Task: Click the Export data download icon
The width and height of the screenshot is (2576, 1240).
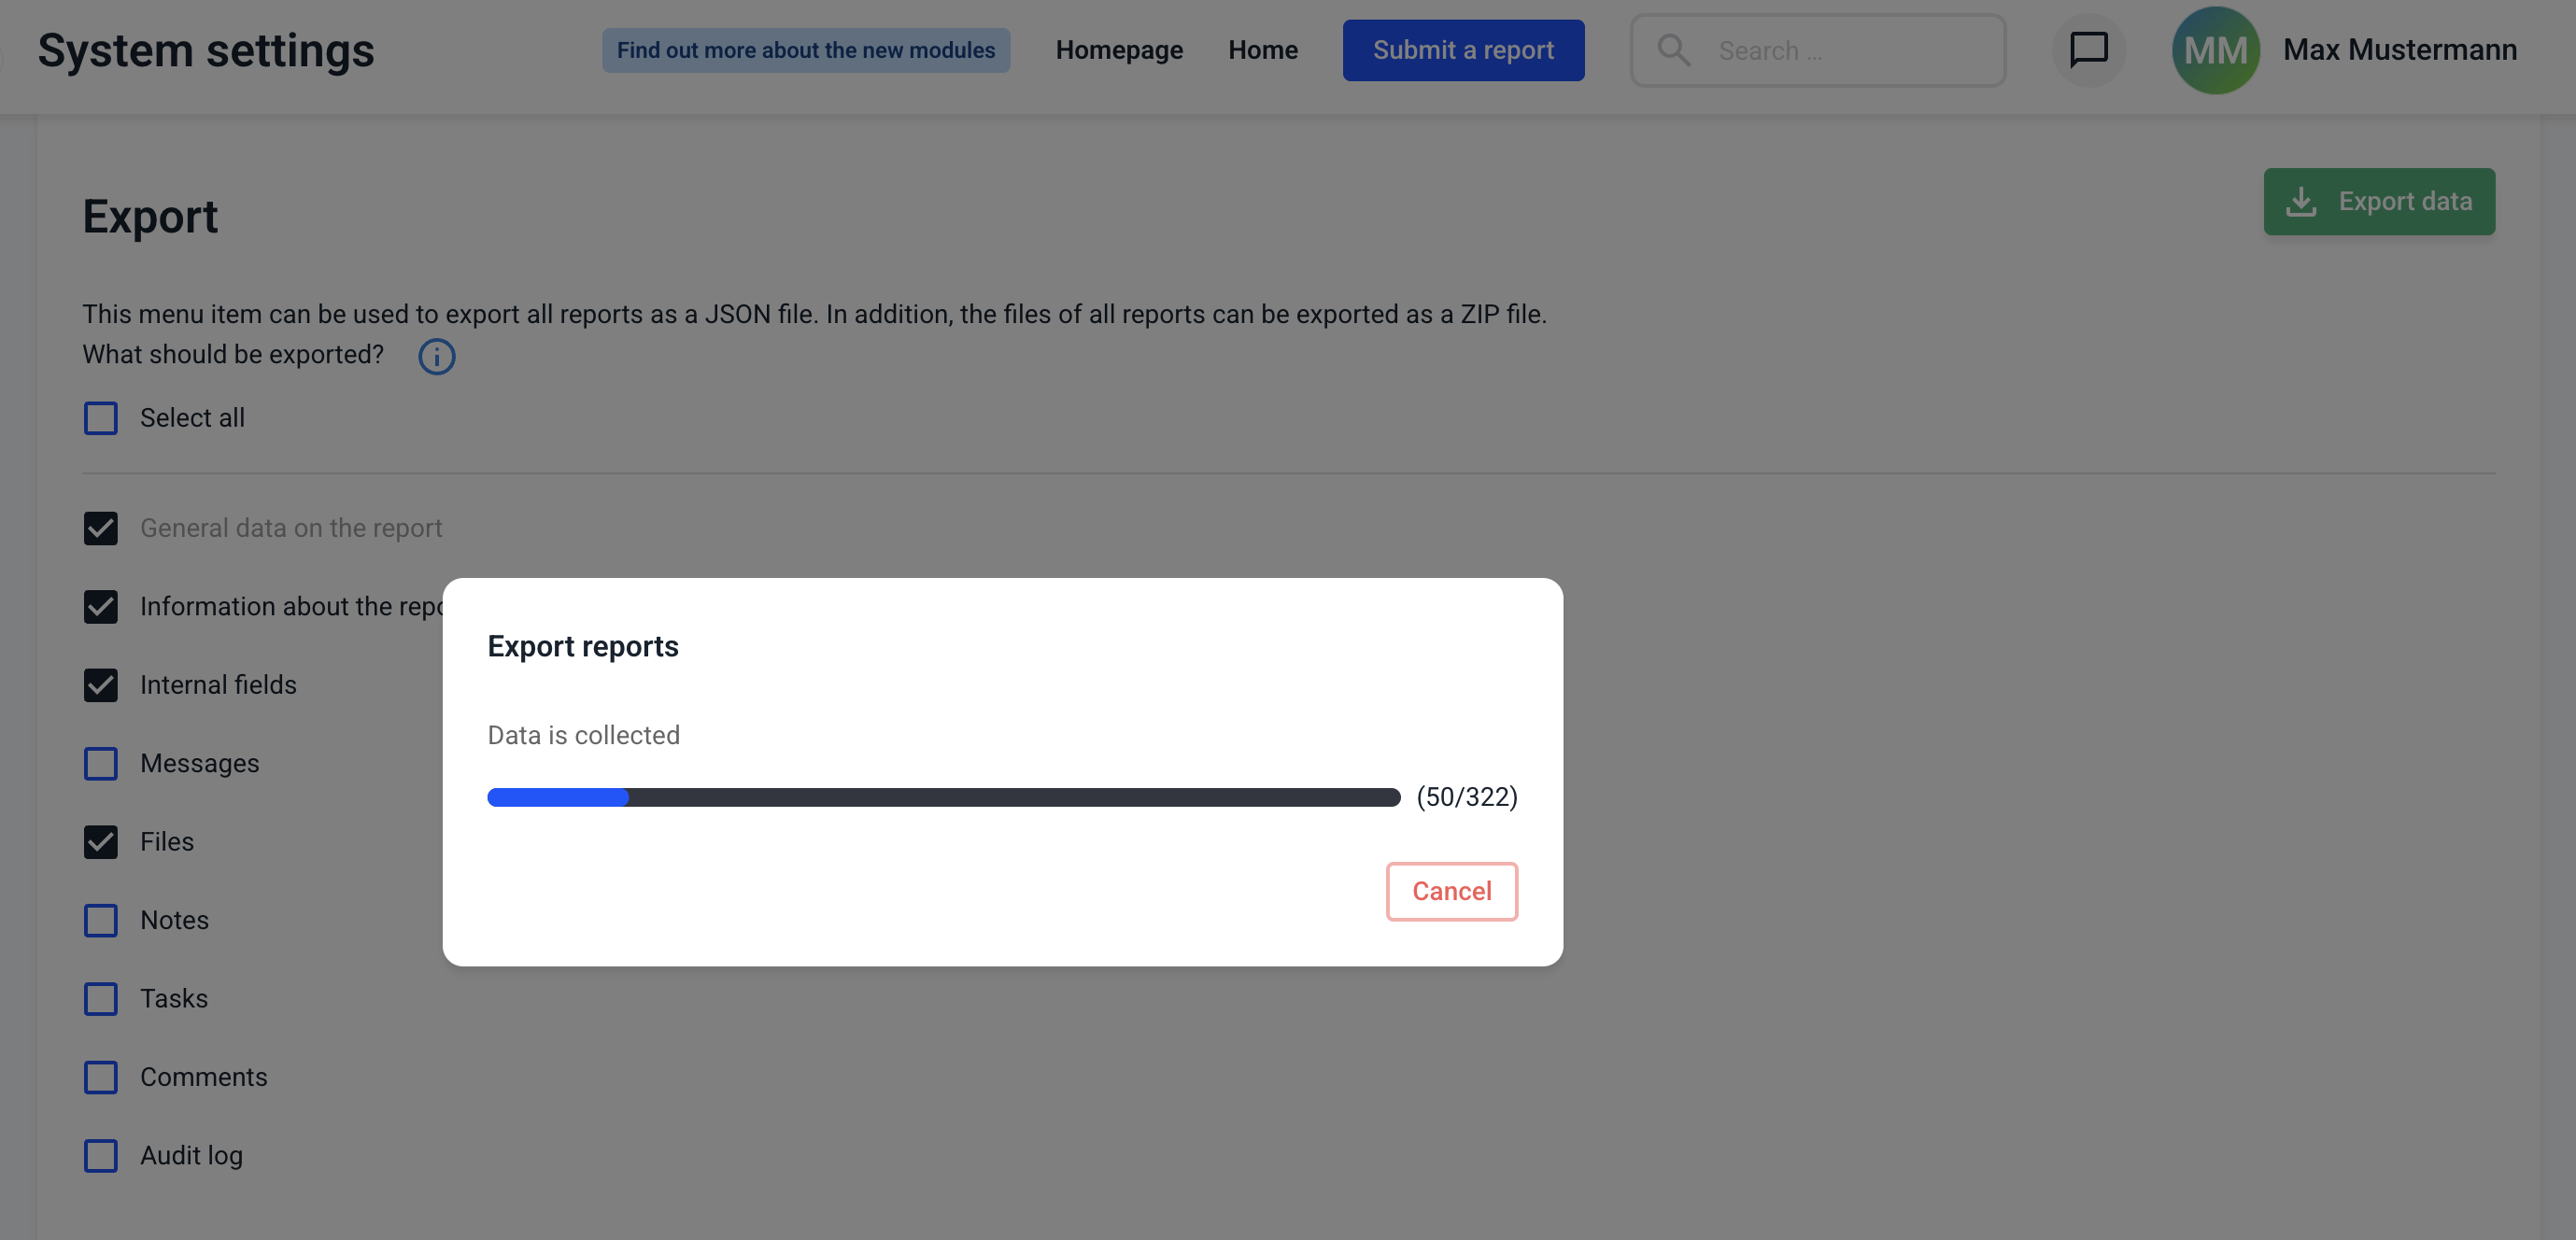Action: [x=2301, y=202]
